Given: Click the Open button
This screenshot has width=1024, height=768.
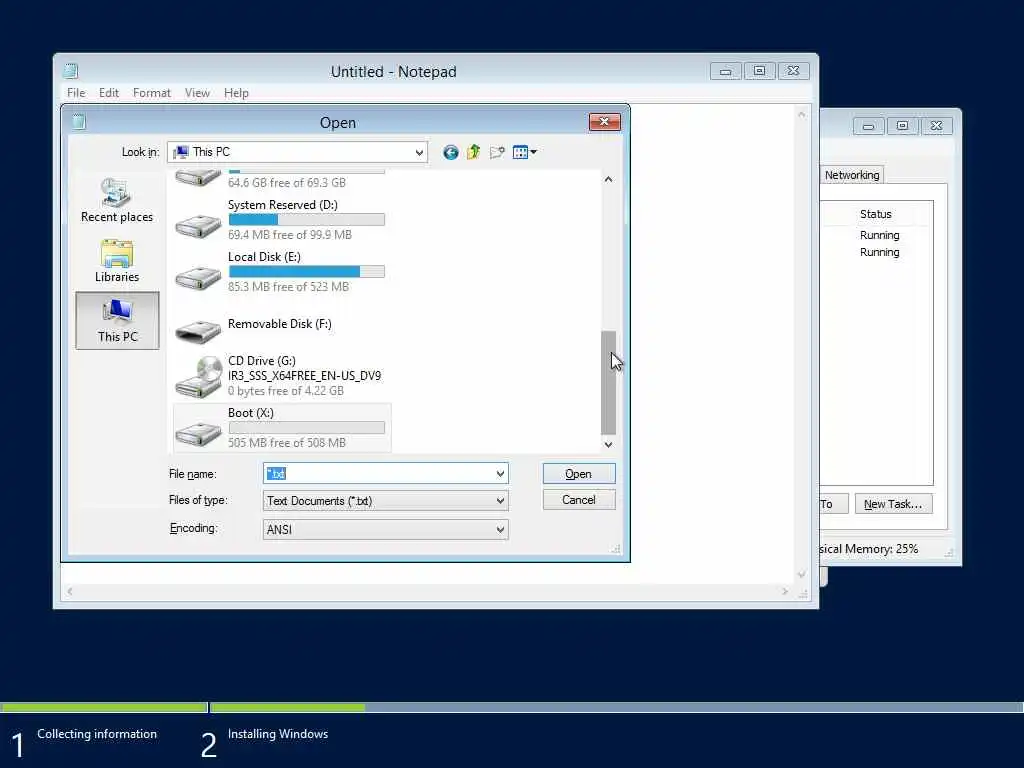Looking at the screenshot, I should [579, 473].
